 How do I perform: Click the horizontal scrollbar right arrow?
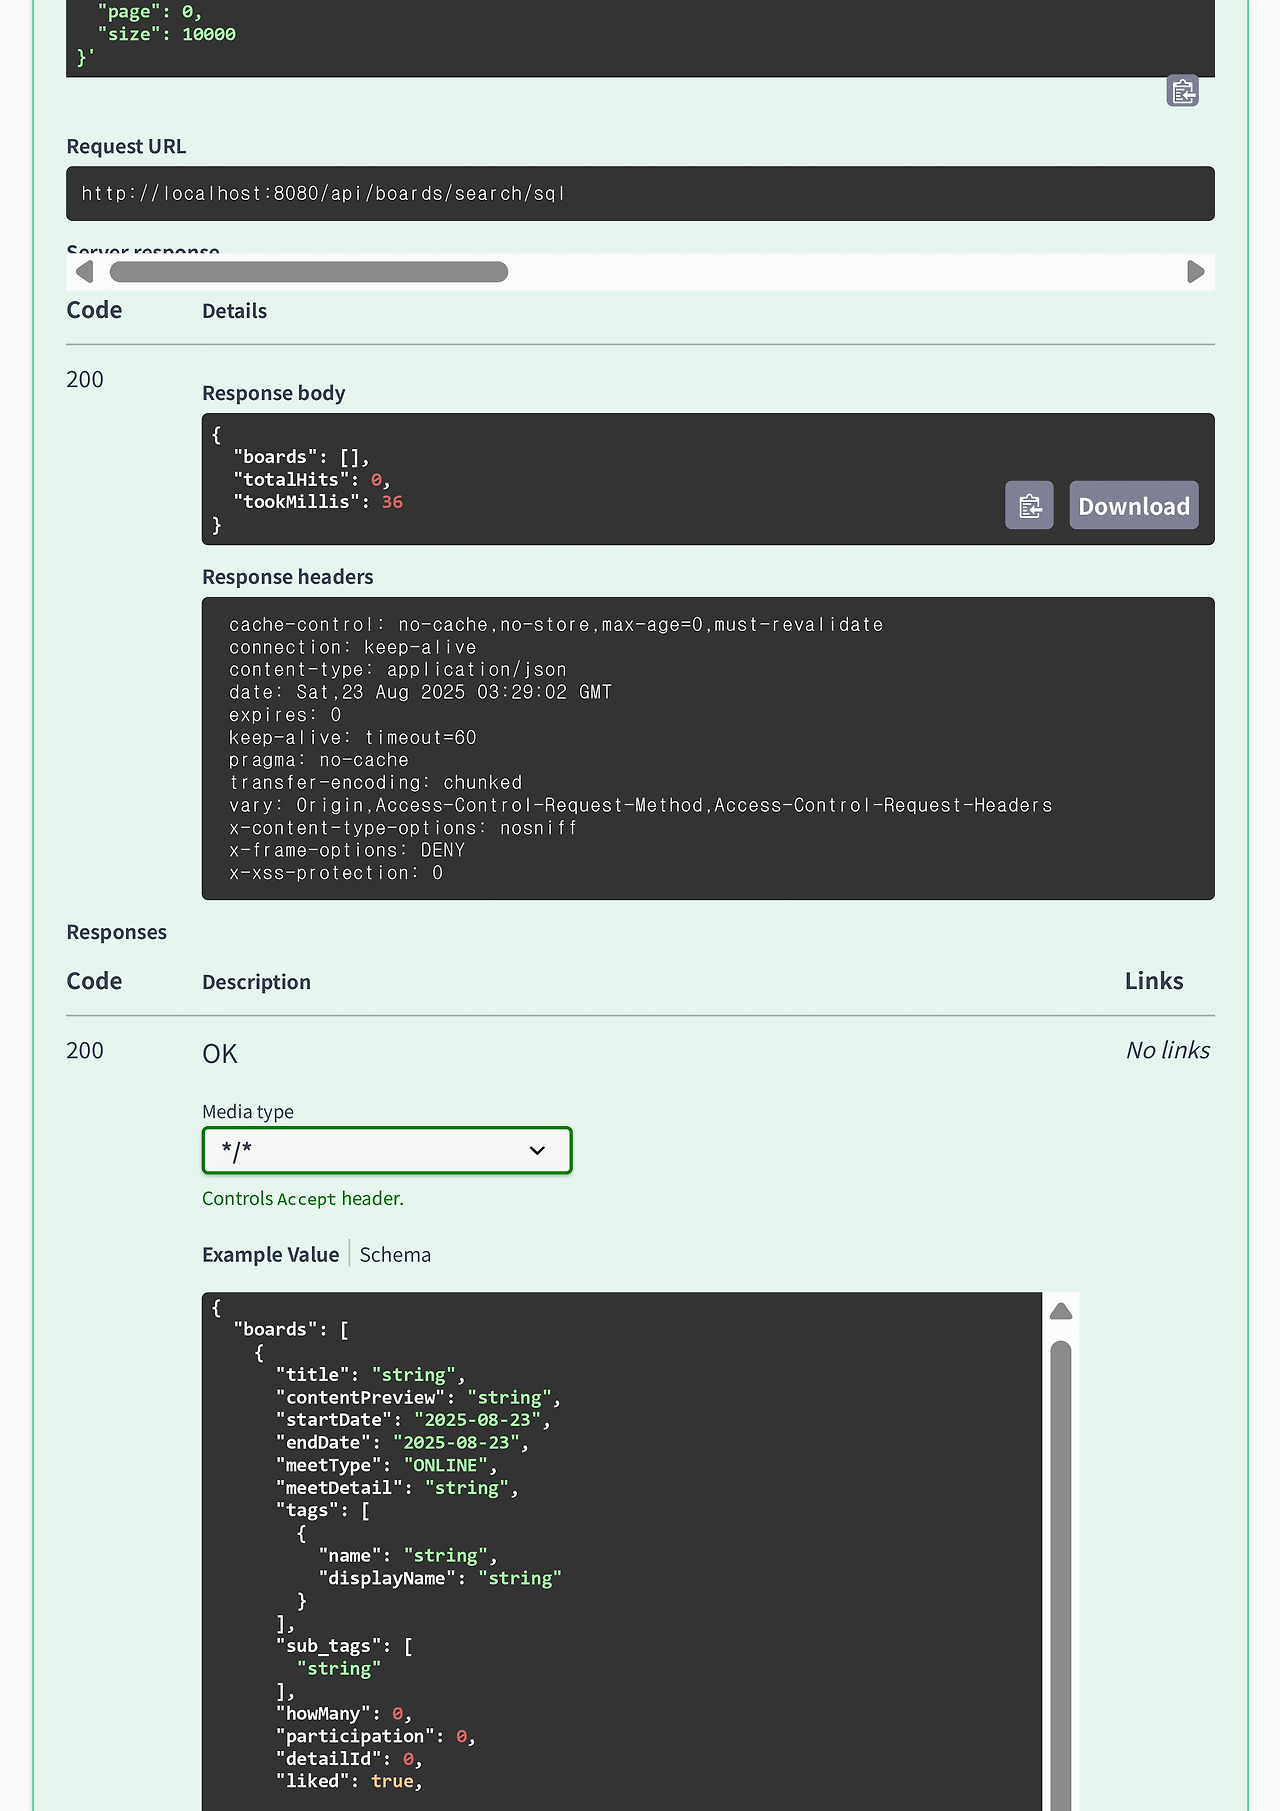click(1195, 272)
